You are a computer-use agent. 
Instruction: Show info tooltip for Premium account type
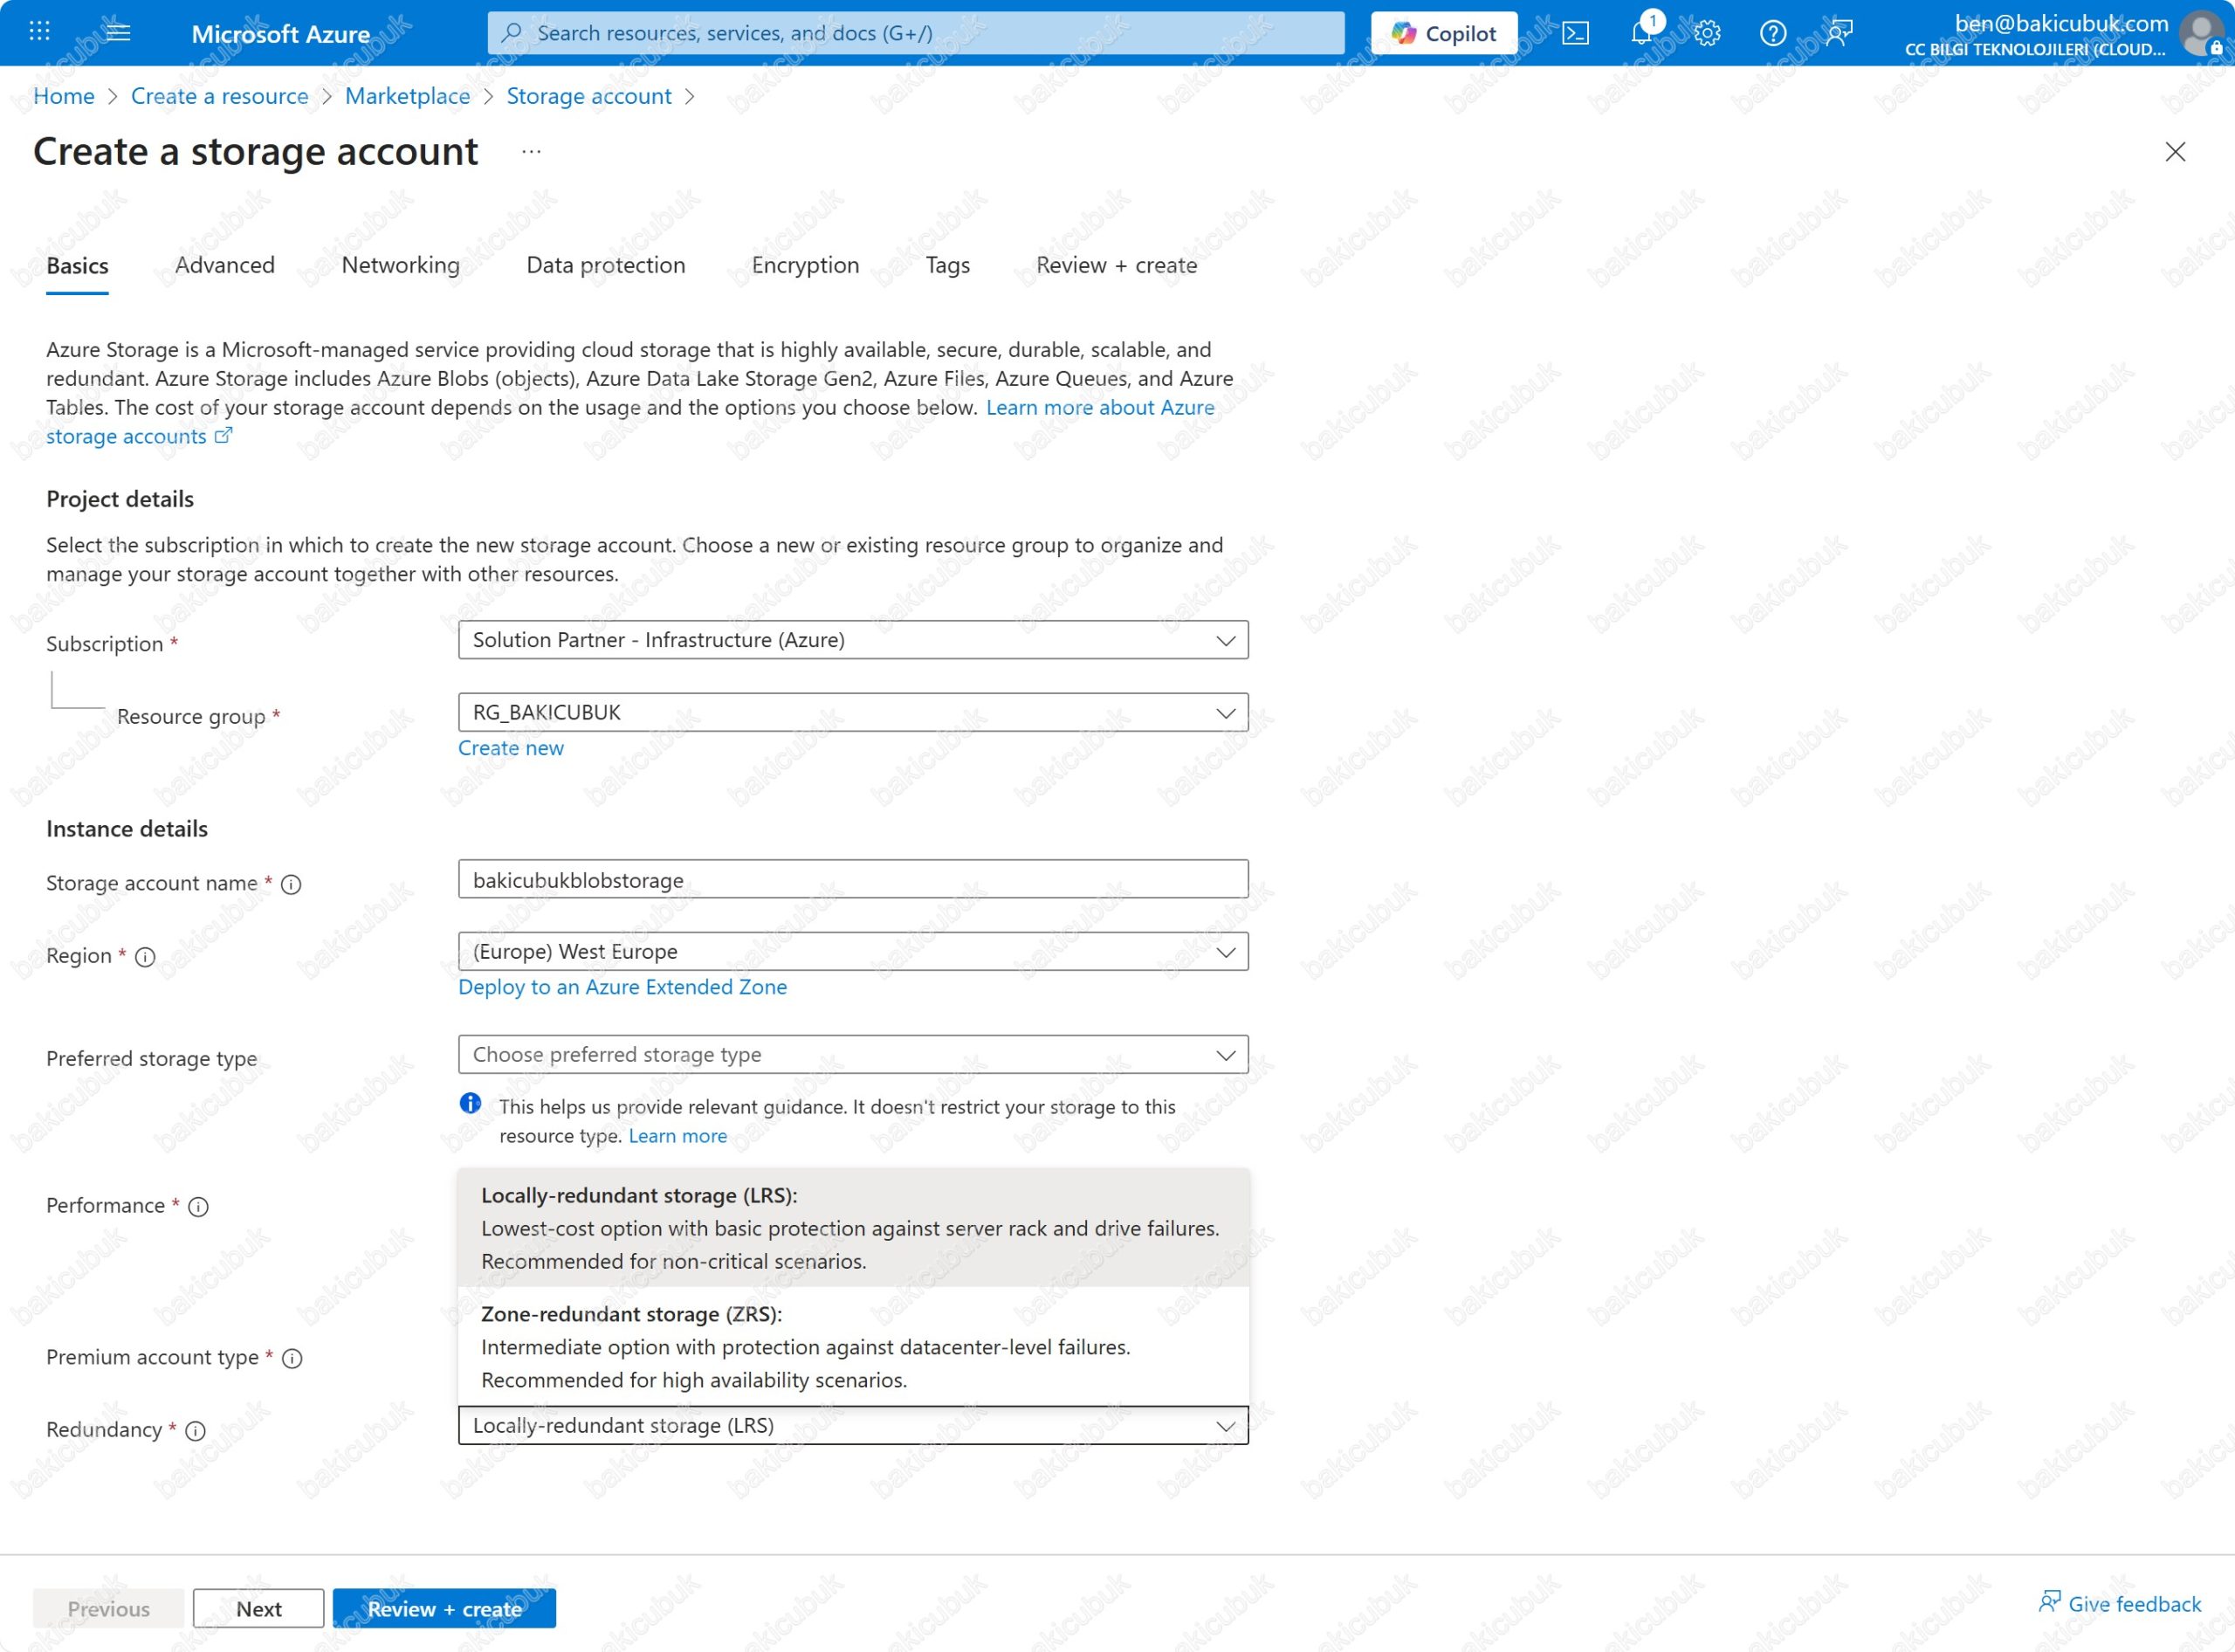click(x=292, y=1358)
